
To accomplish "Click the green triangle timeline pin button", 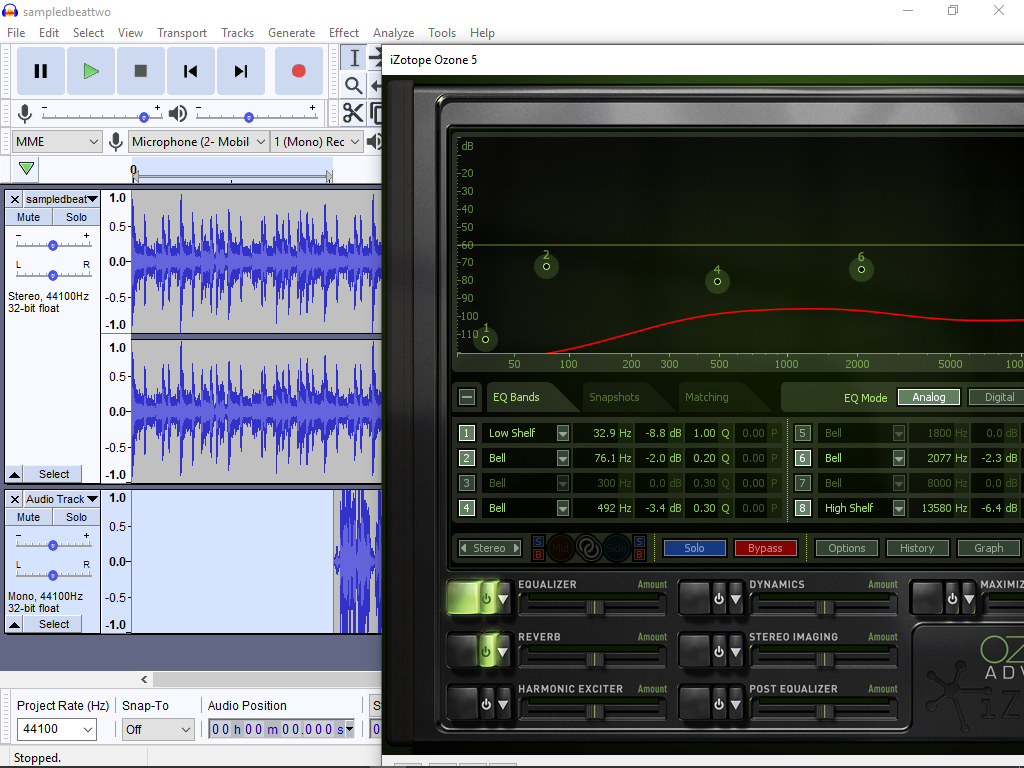I will [x=26, y=168].
